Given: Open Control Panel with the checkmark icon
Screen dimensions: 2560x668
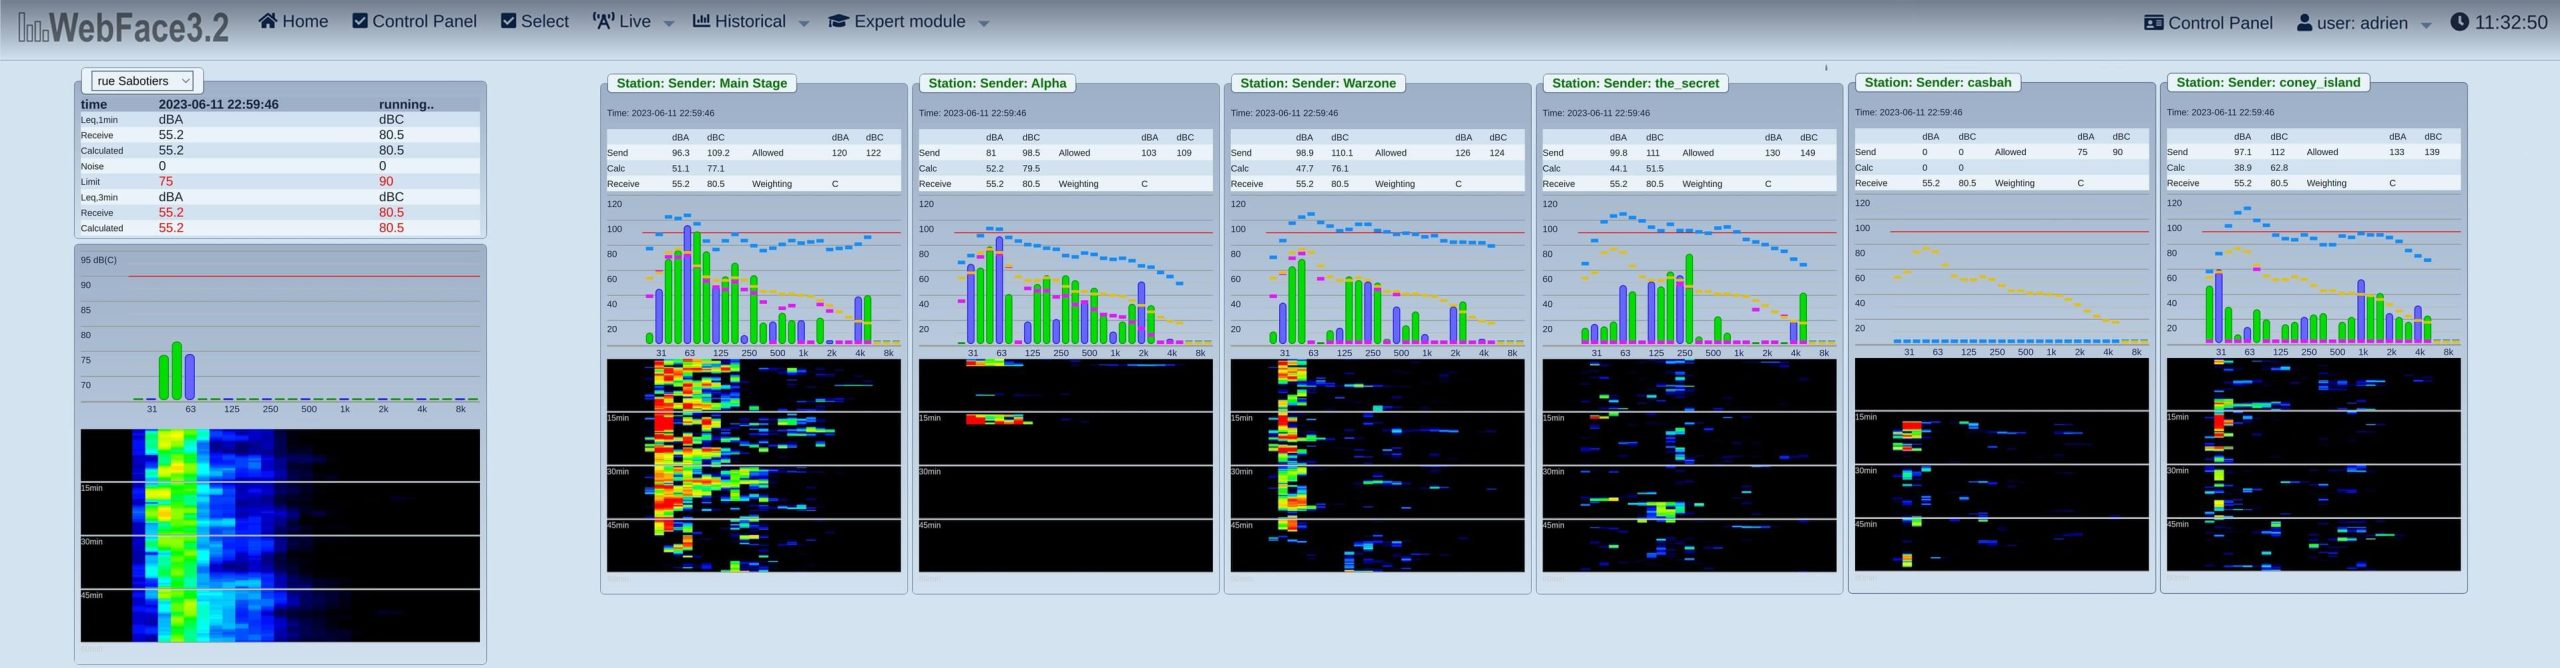Looking at the screenshot, I should (414, 21).
